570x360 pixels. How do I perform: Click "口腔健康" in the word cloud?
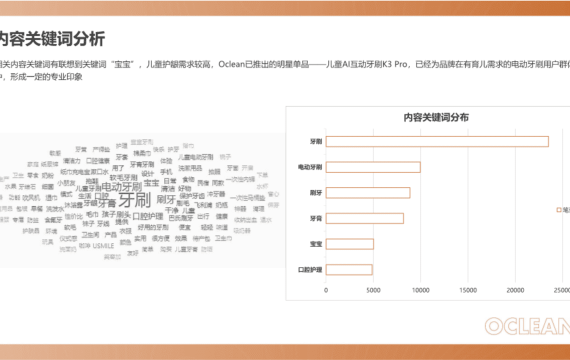click(x=98, y=160)
